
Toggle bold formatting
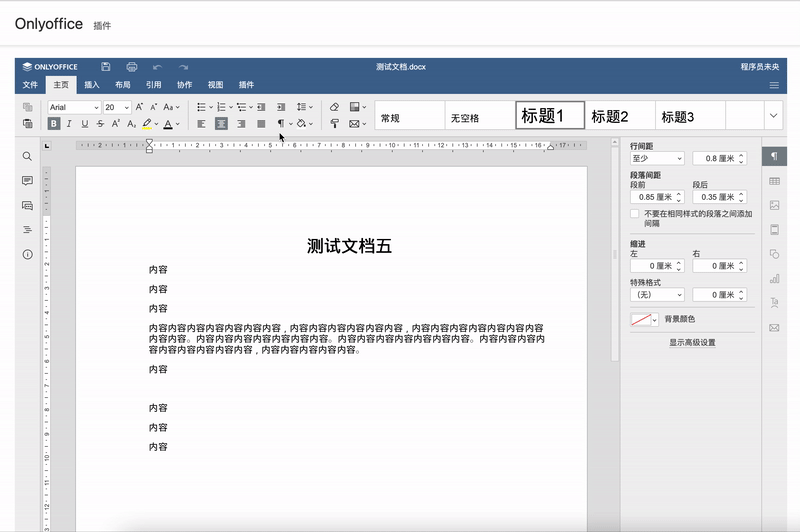[x=54, y=124]
